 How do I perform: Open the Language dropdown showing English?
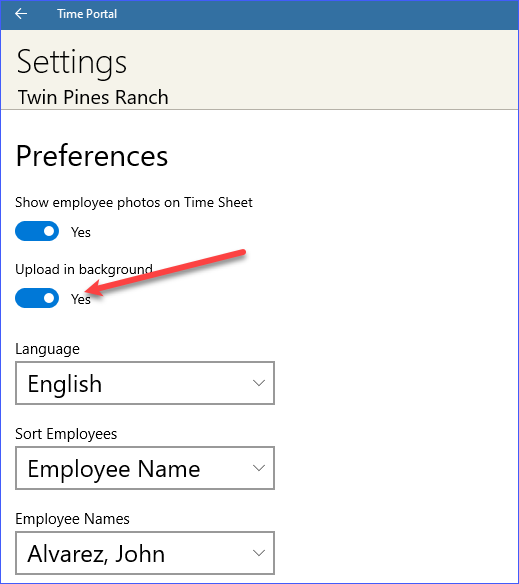tap(145, 383)
